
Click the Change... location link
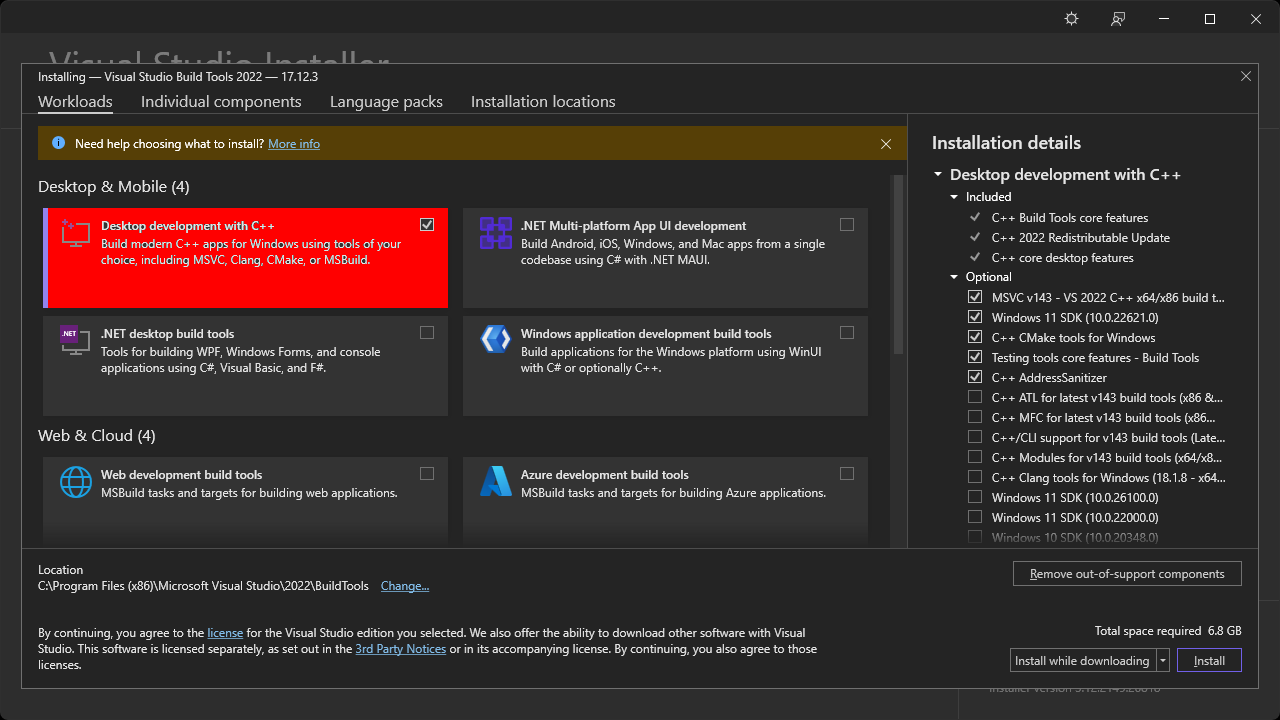point(405,586)
